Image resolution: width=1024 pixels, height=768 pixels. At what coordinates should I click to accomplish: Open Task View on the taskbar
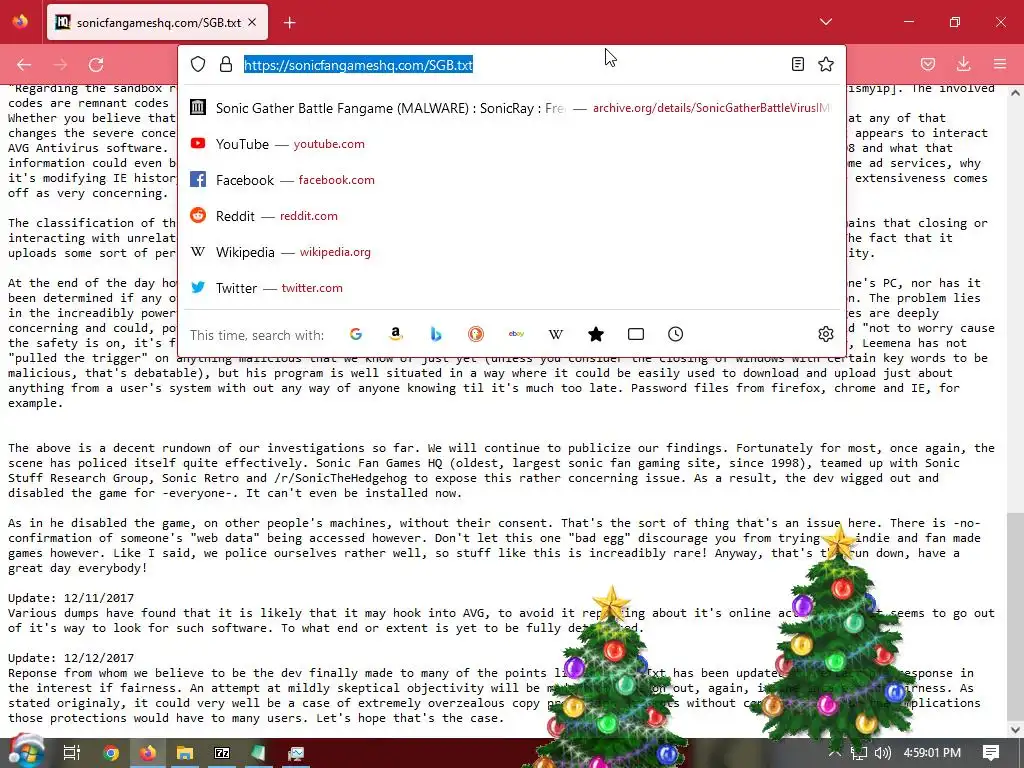click(71, 753)
